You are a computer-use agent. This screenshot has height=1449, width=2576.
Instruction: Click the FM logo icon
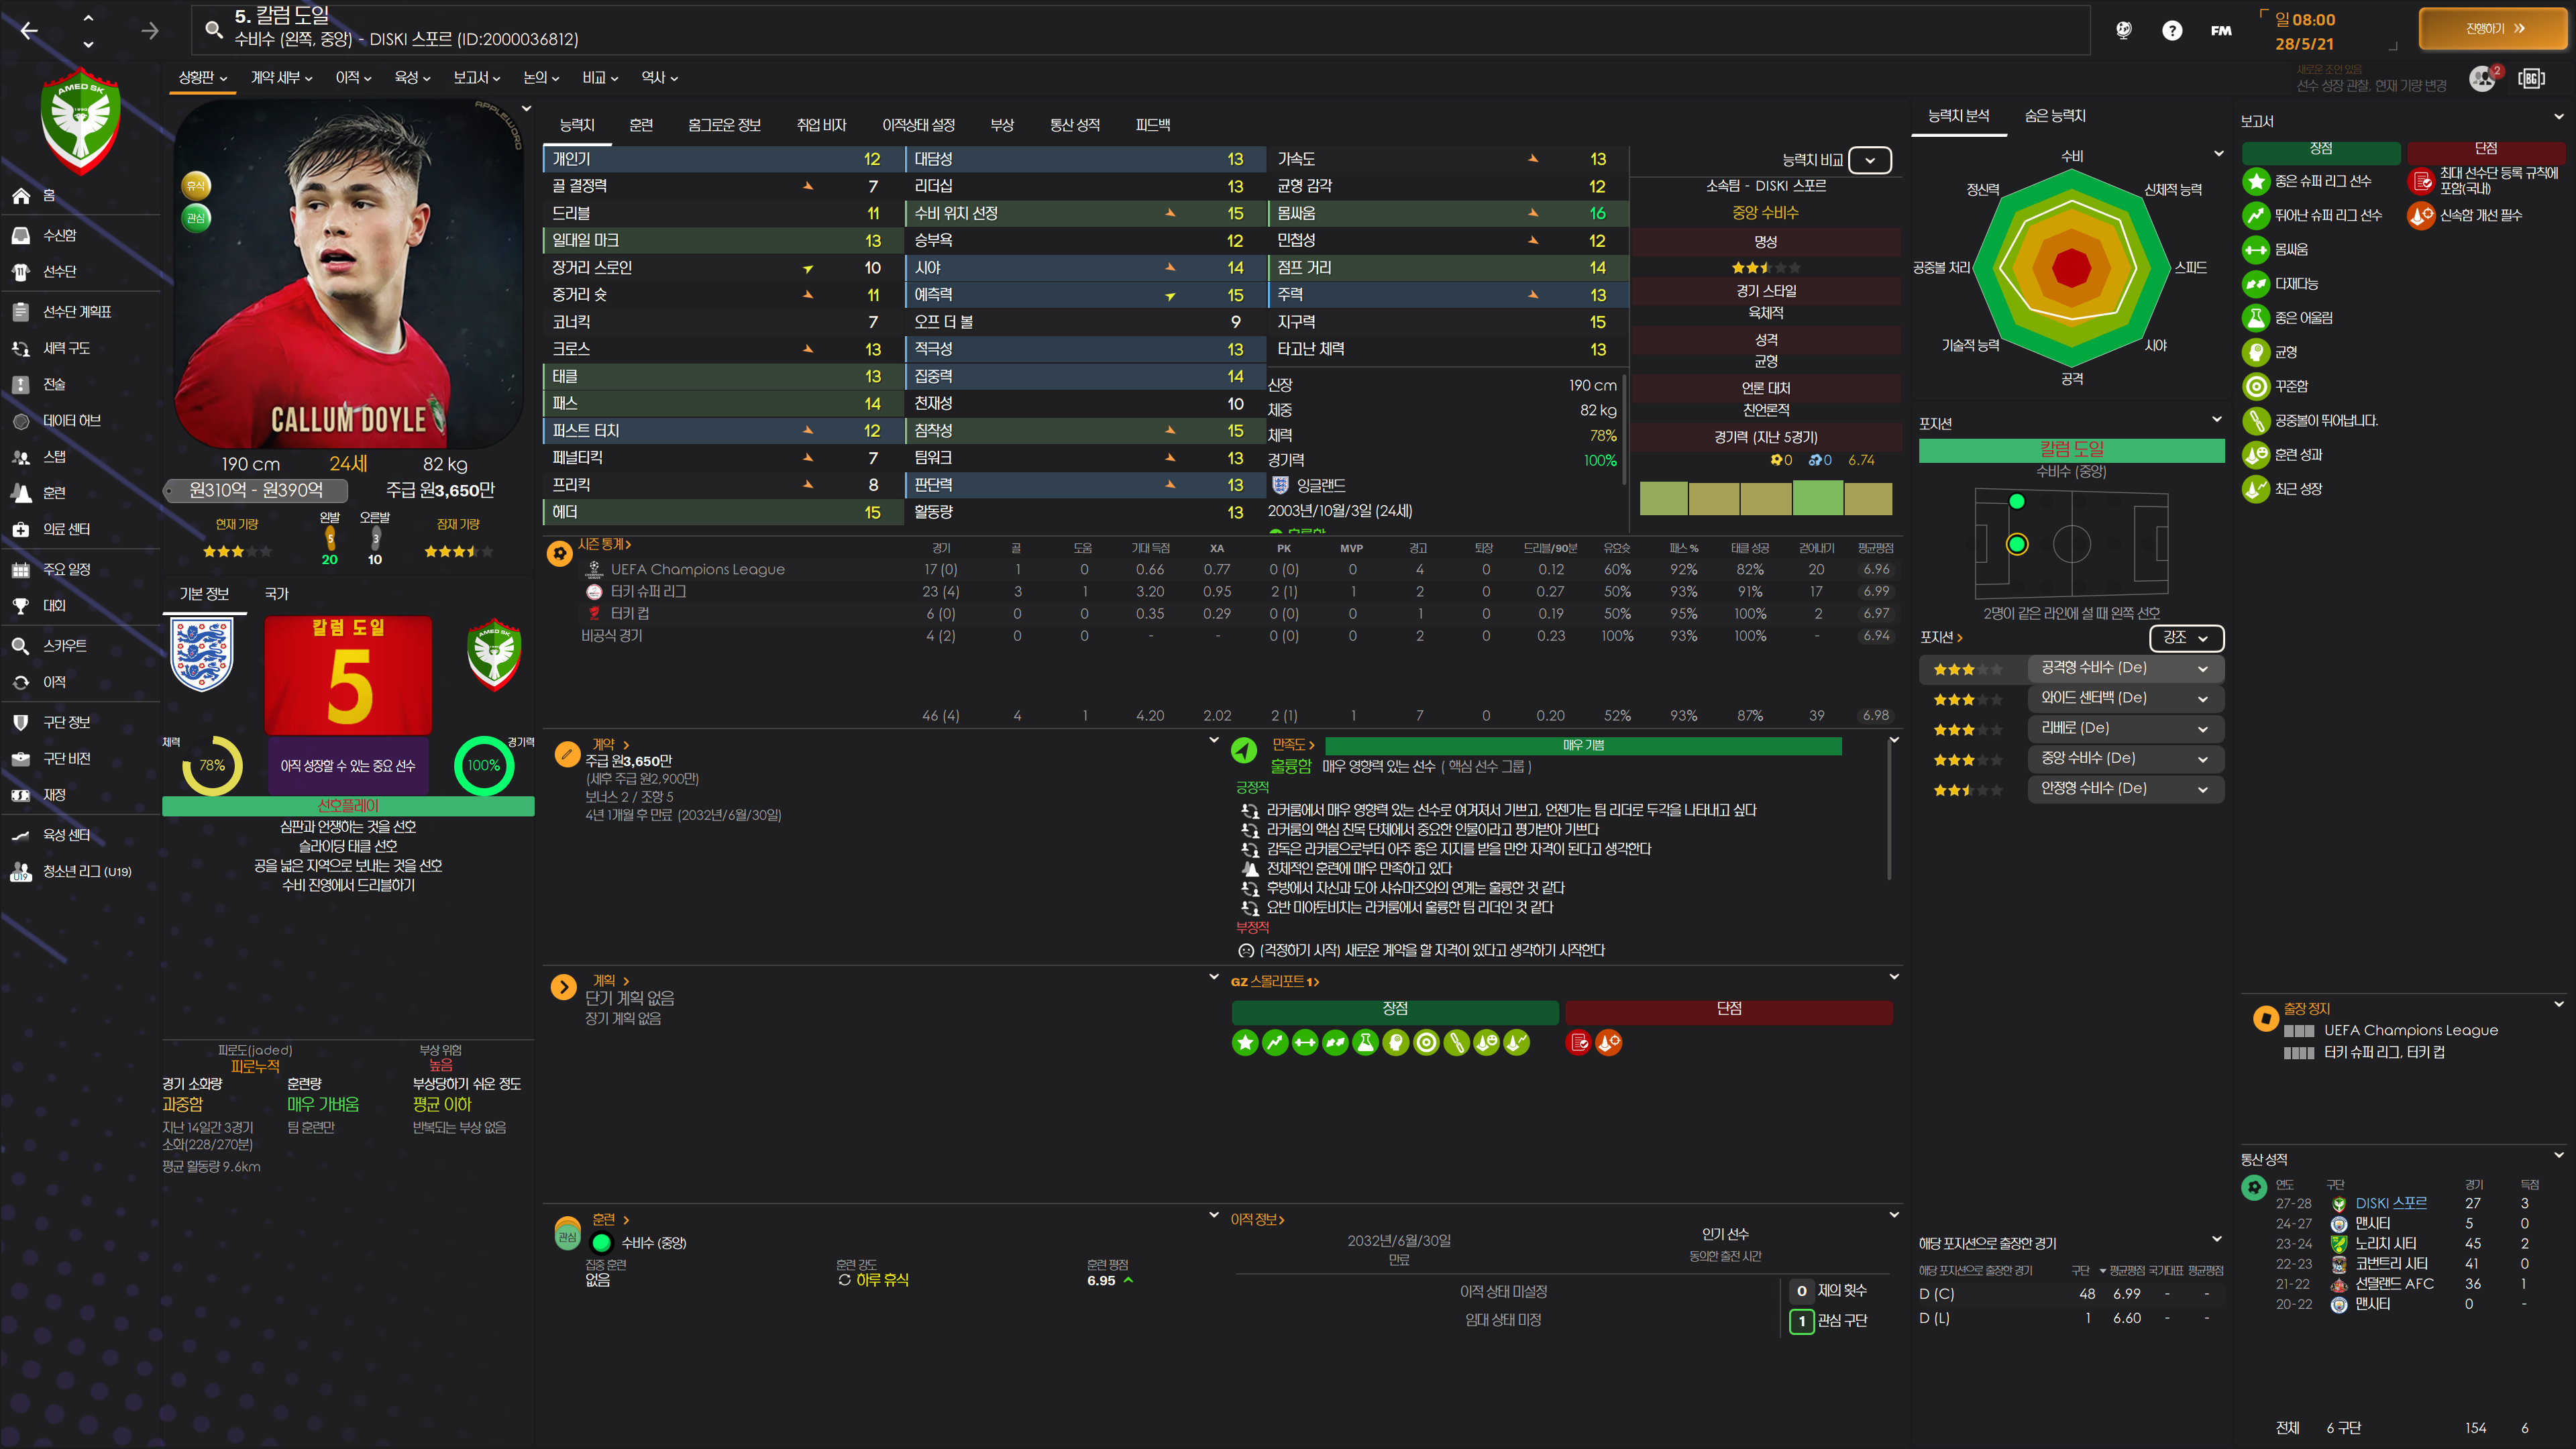point(2220,31)
